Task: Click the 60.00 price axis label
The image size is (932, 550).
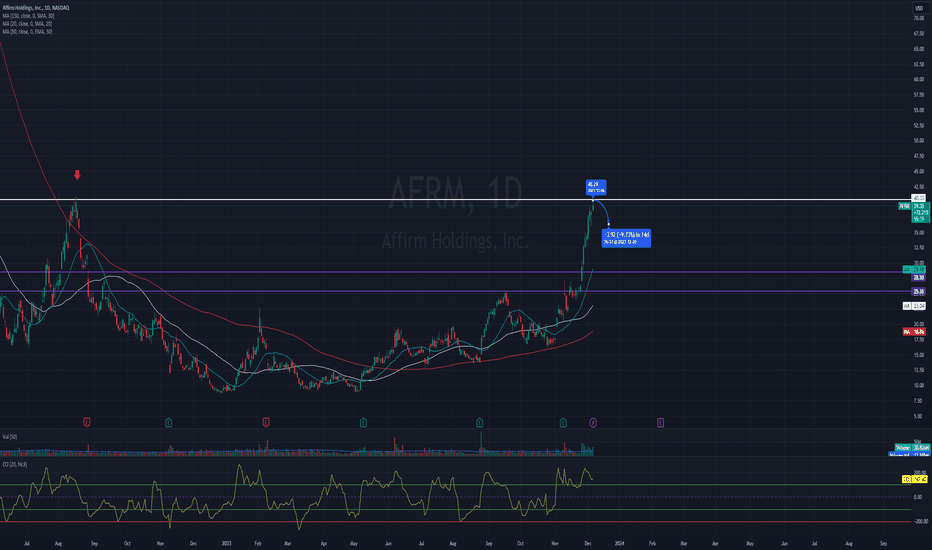Action: [919, 79]
